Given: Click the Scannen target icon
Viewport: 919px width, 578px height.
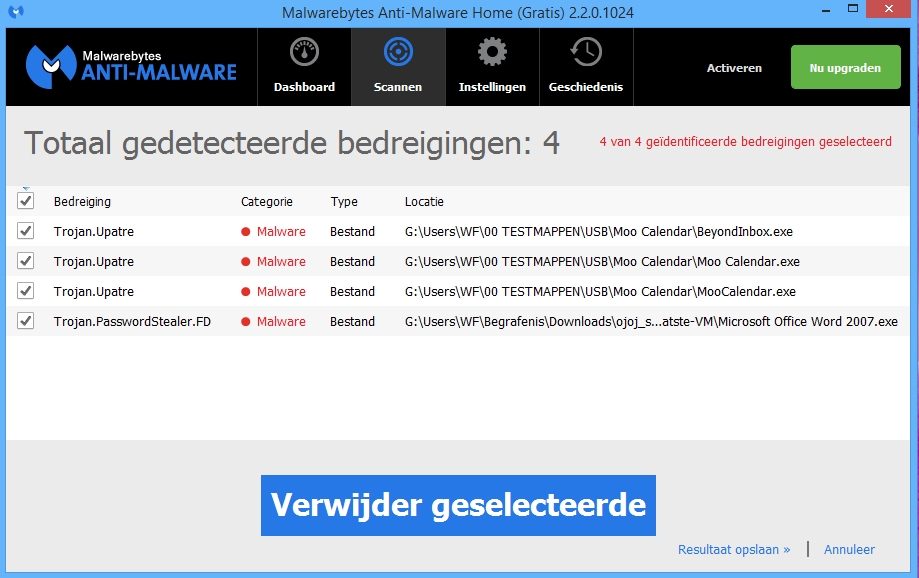Looking at the screenshot, I should point(398,52).
